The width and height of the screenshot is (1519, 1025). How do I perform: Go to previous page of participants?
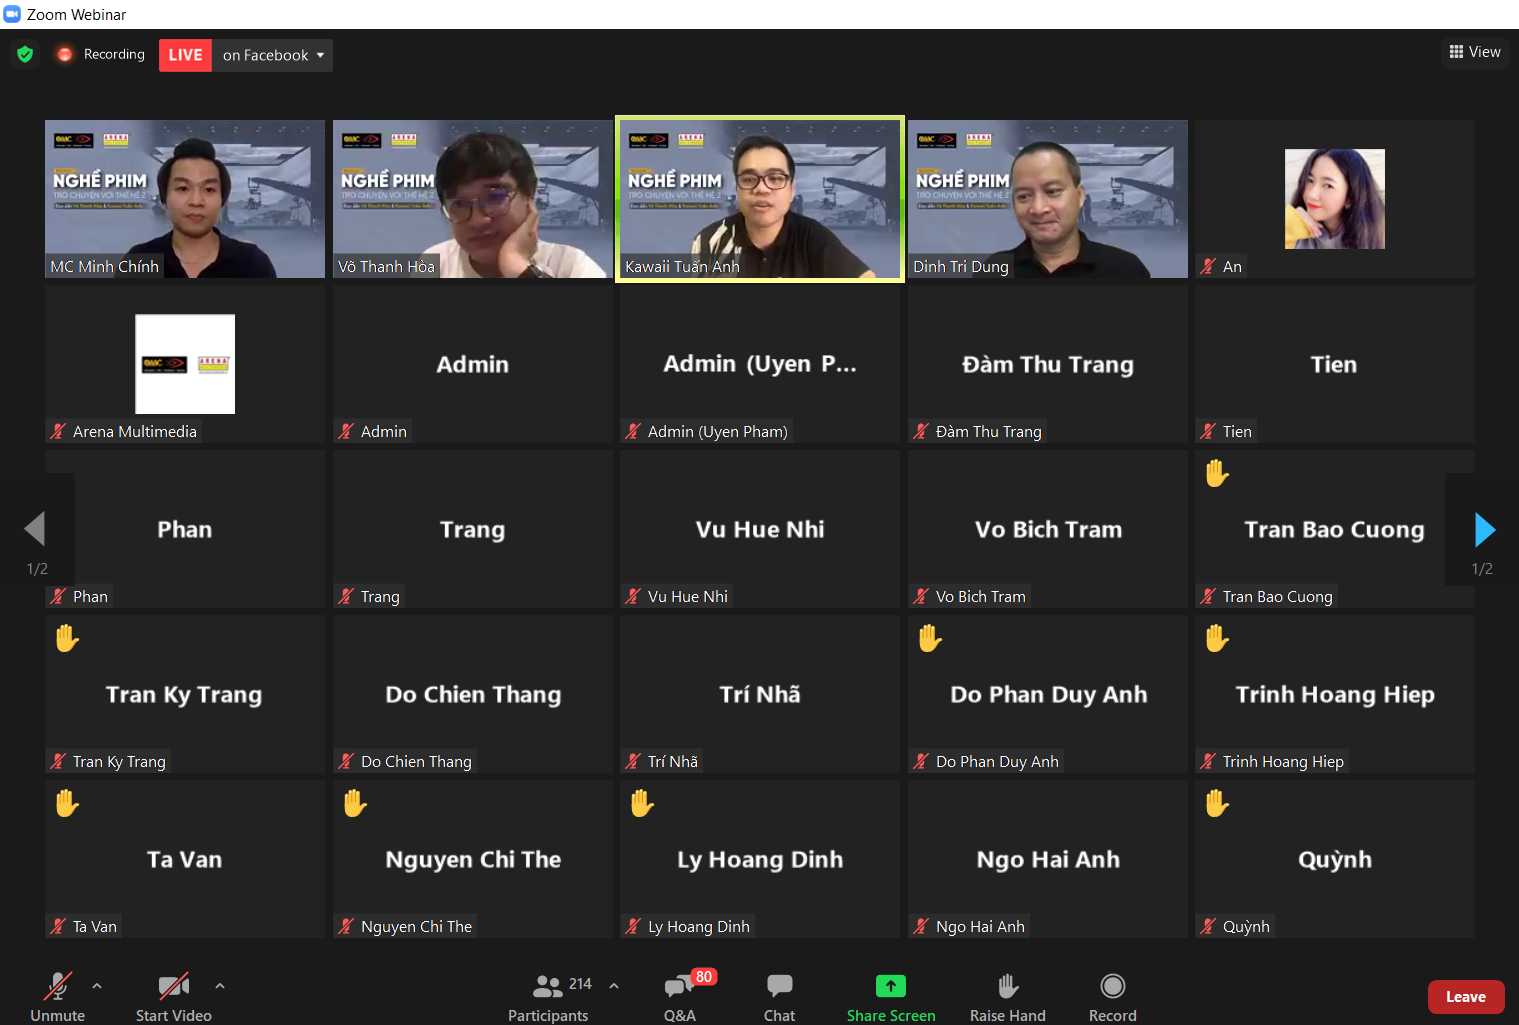(36, 530)
